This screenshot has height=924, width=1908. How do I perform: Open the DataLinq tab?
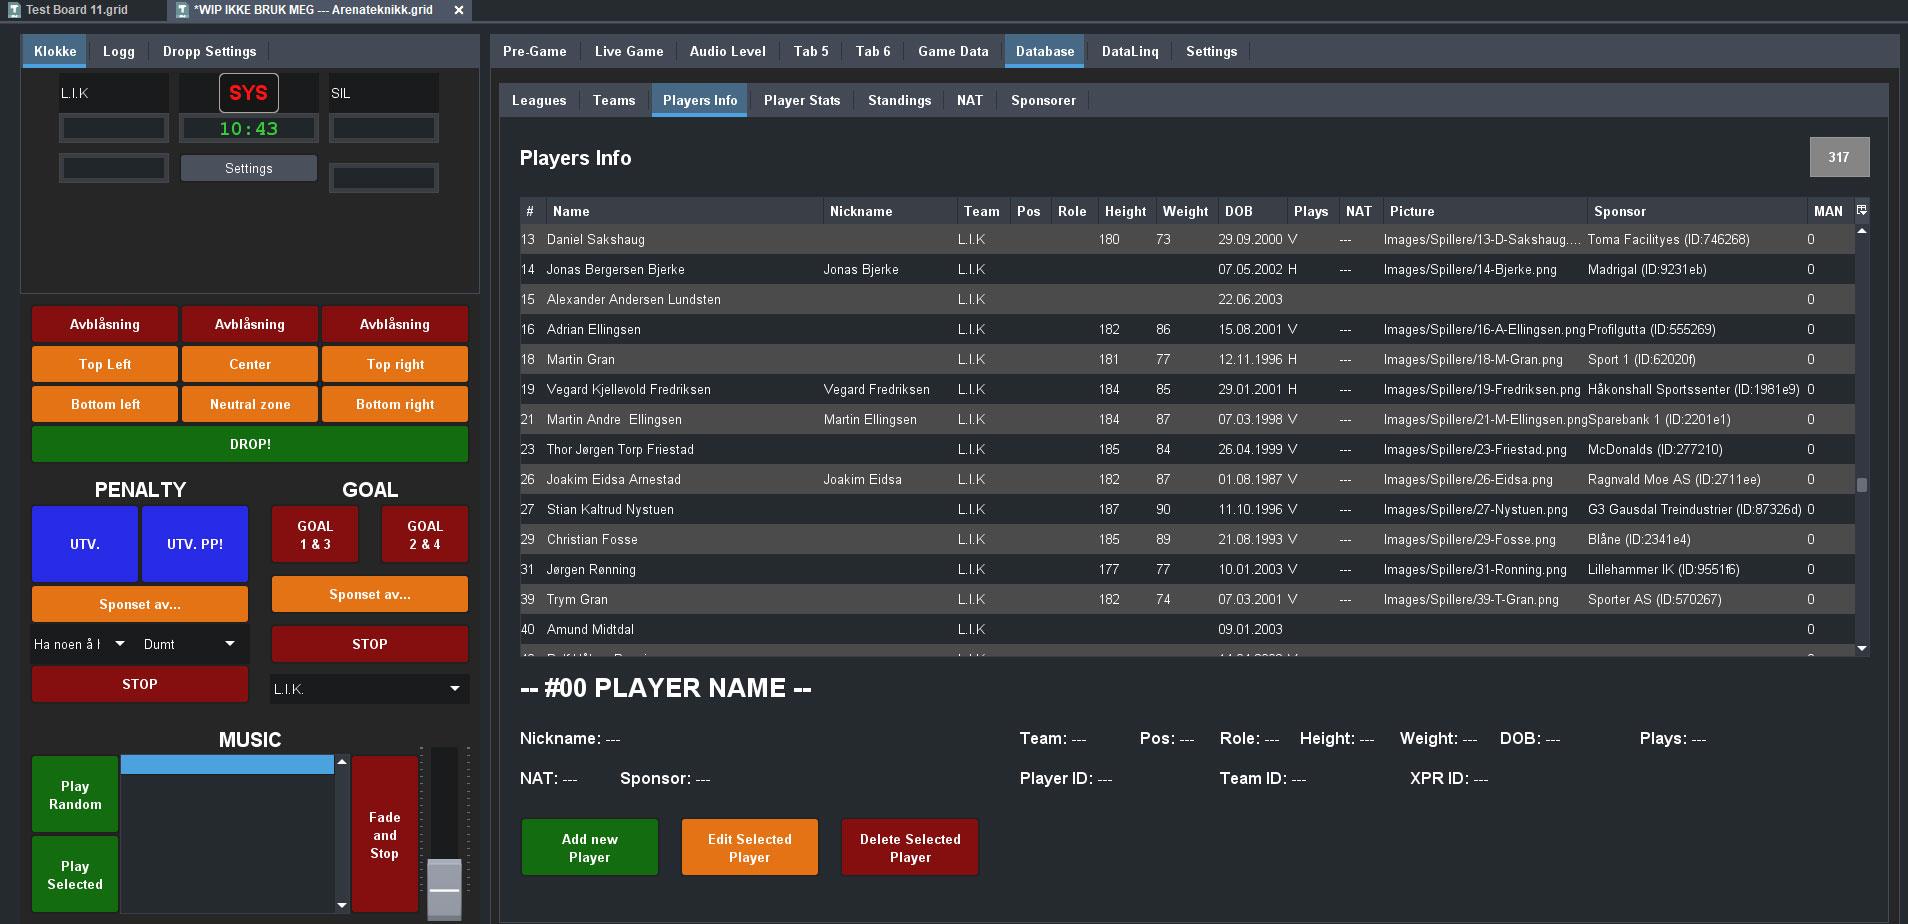[x=1130, y=51]
